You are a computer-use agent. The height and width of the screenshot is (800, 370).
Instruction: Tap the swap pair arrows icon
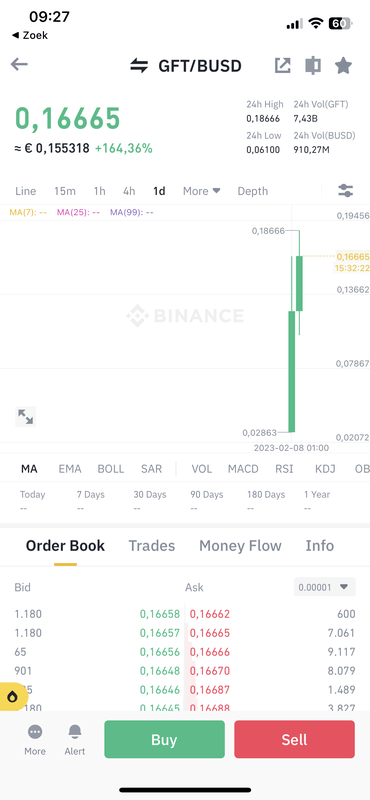tap(139, 66)
